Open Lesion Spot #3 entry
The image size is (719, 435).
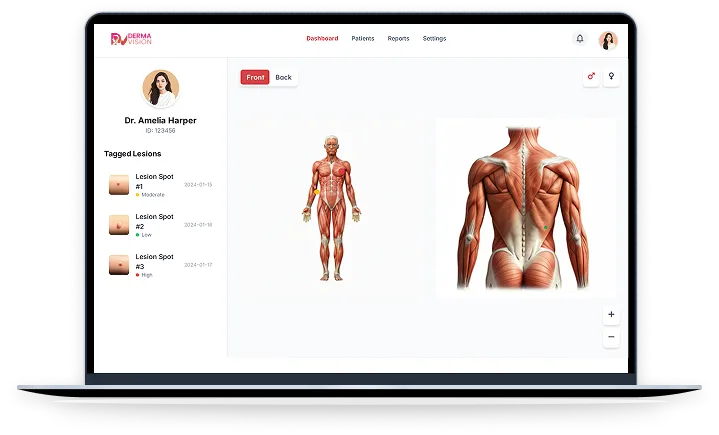pyautogui.click(x=160, y=265)
